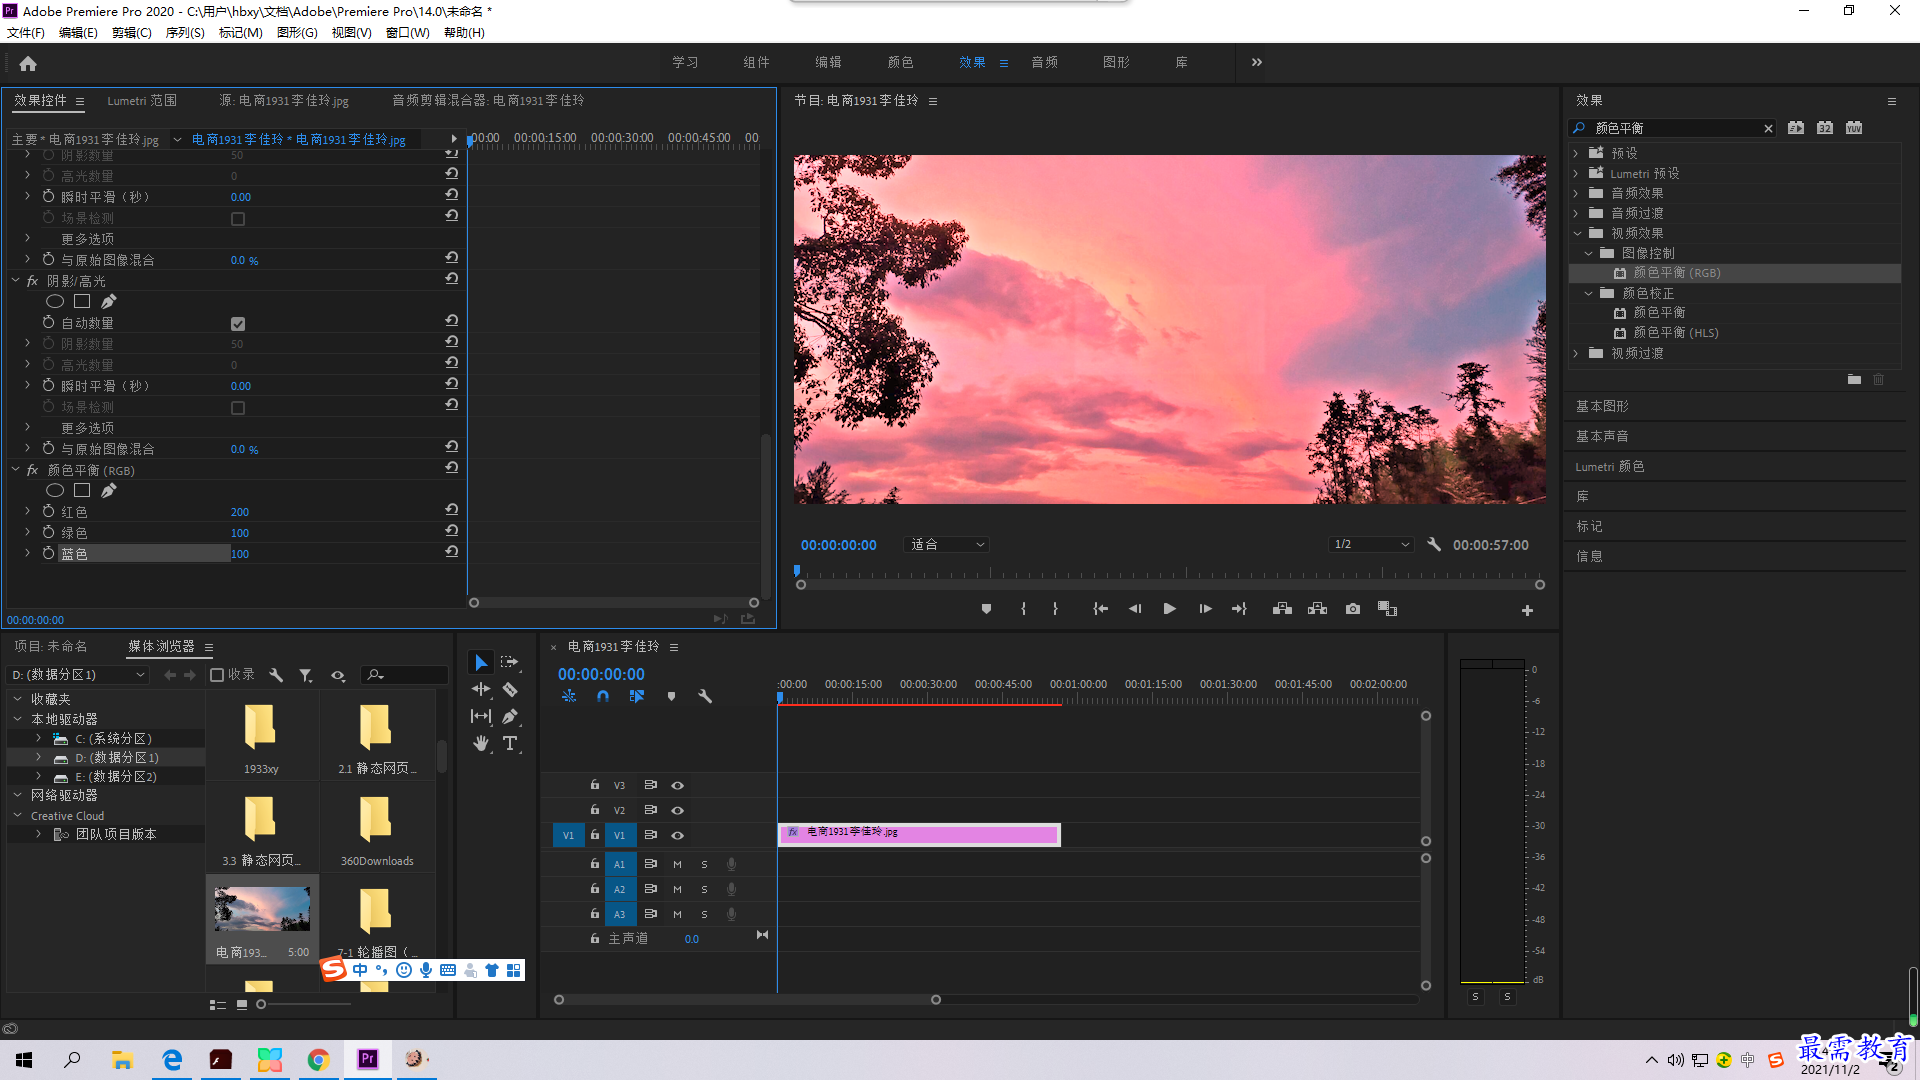Click Play in the Program monitor
The width and height of the screenshot is (1920, 1080).
tap(1169, 609)
